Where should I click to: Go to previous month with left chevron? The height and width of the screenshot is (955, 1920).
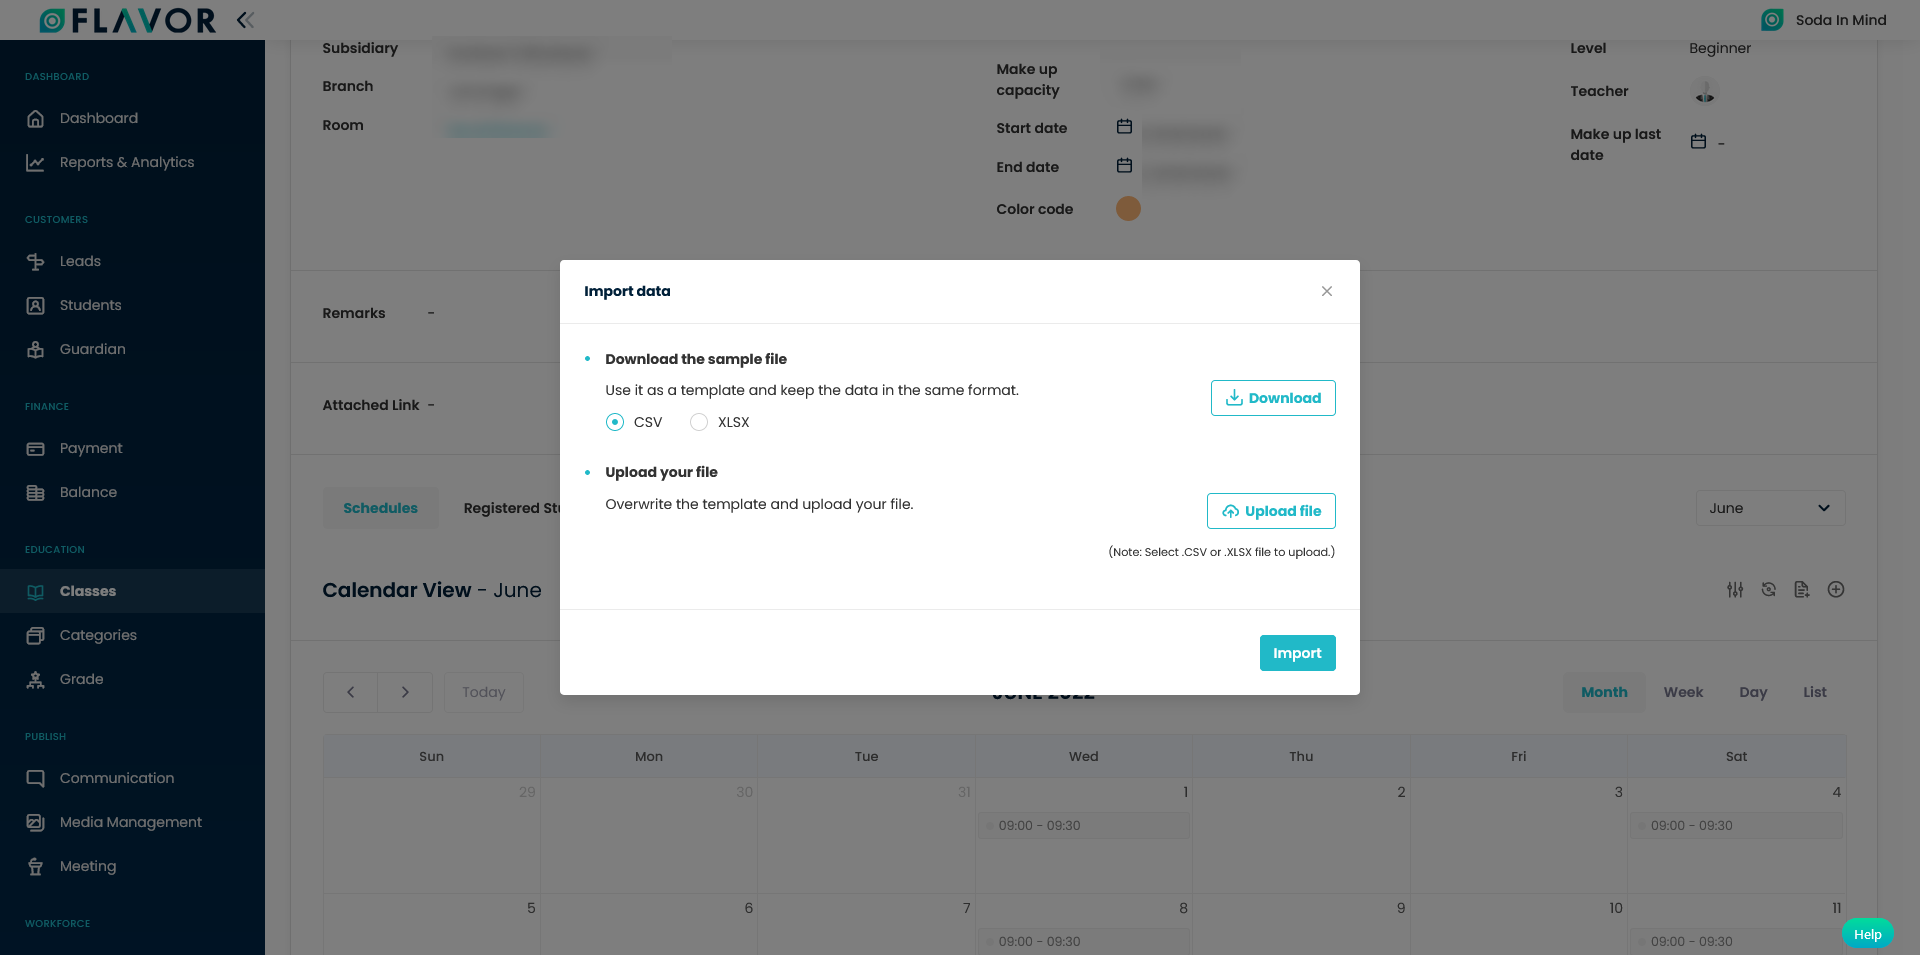350,692
